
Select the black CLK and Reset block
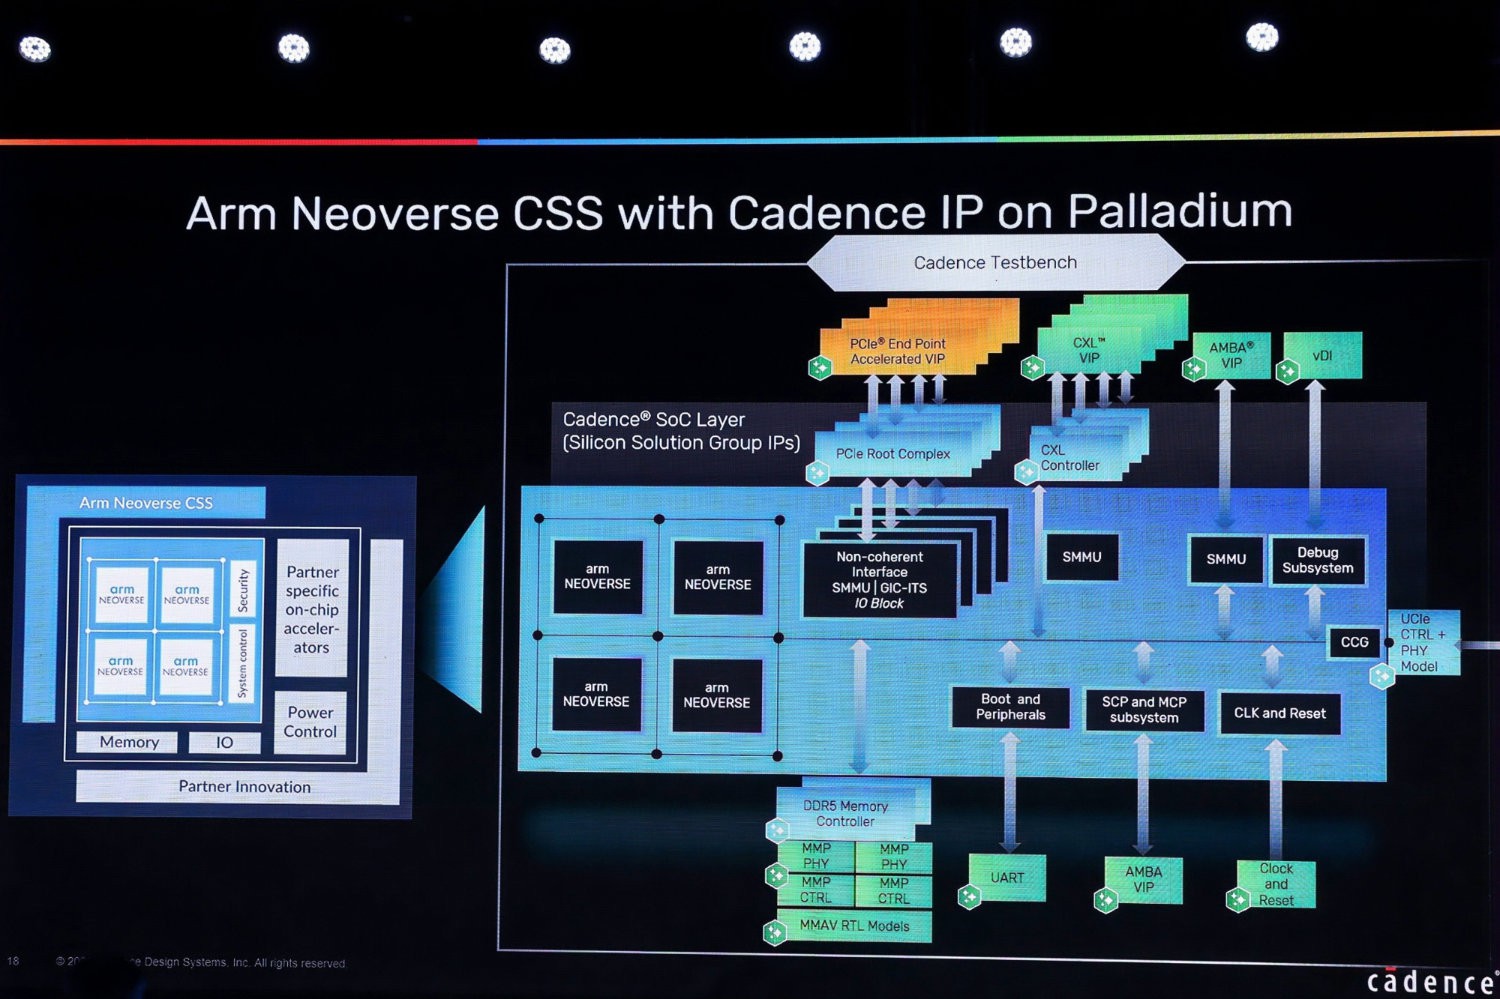1279,713
